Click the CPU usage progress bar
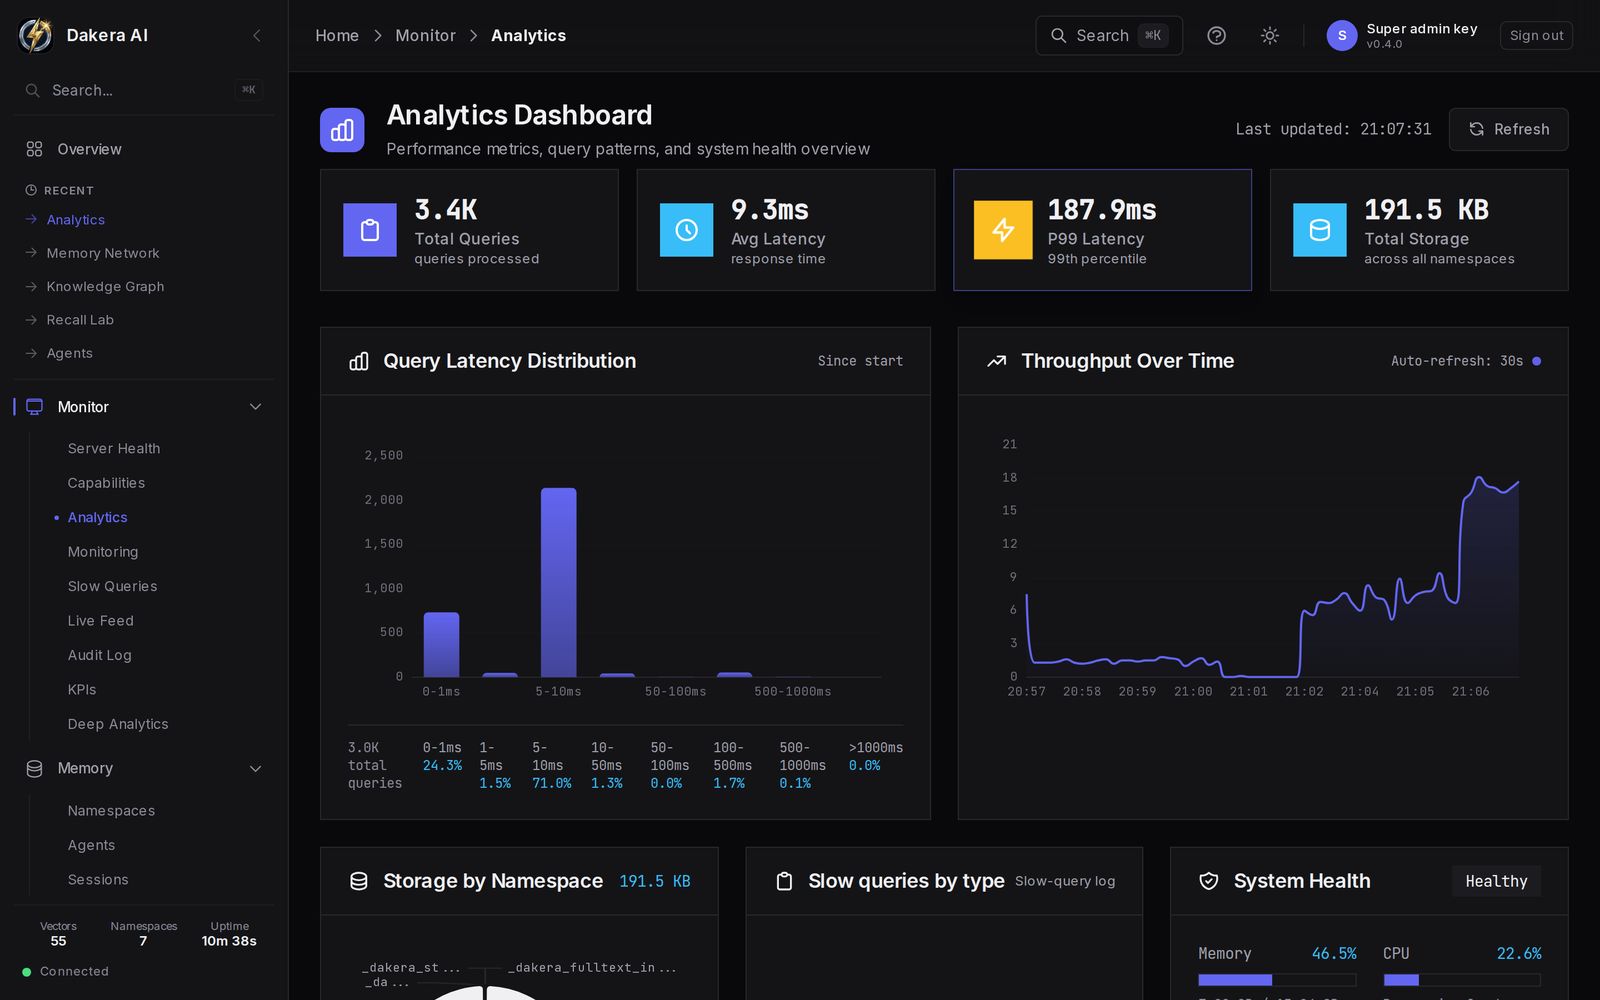 pos(1462,980)
